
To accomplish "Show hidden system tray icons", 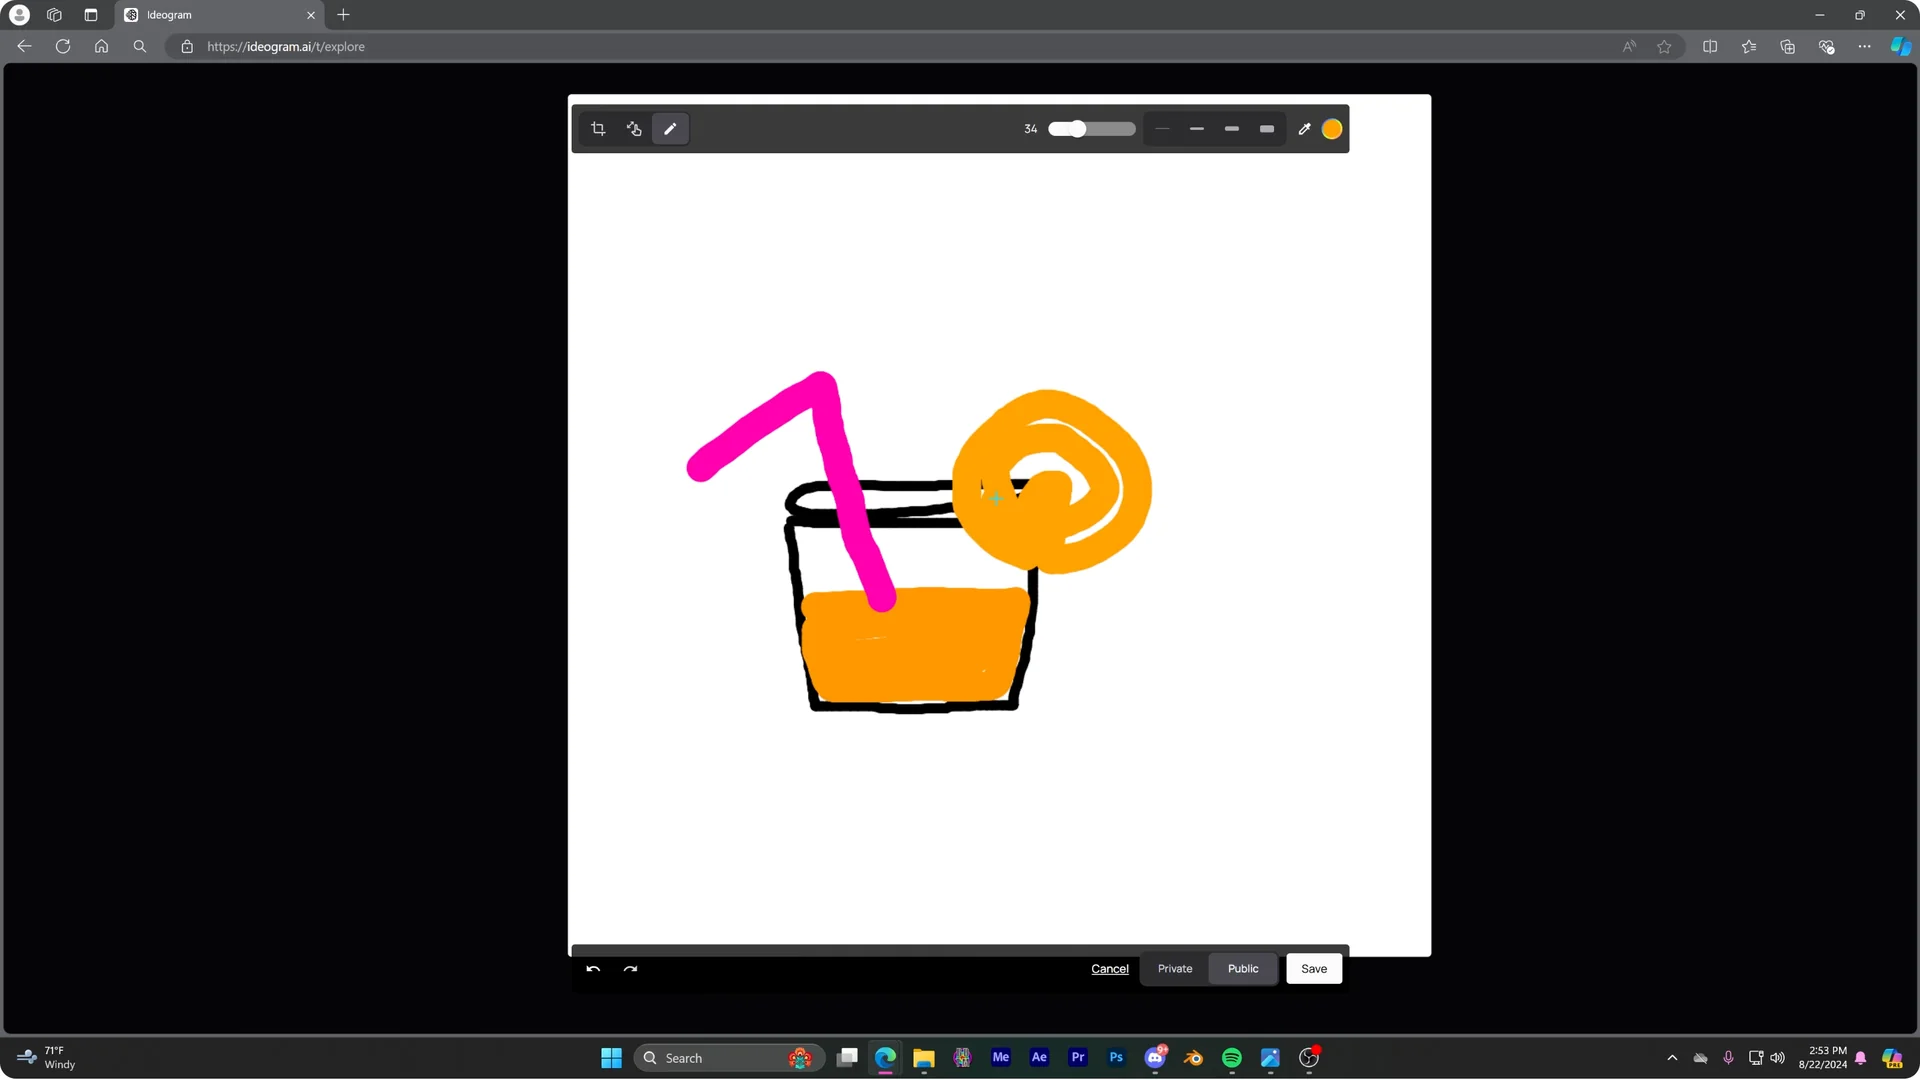I will point(1670,1057).
